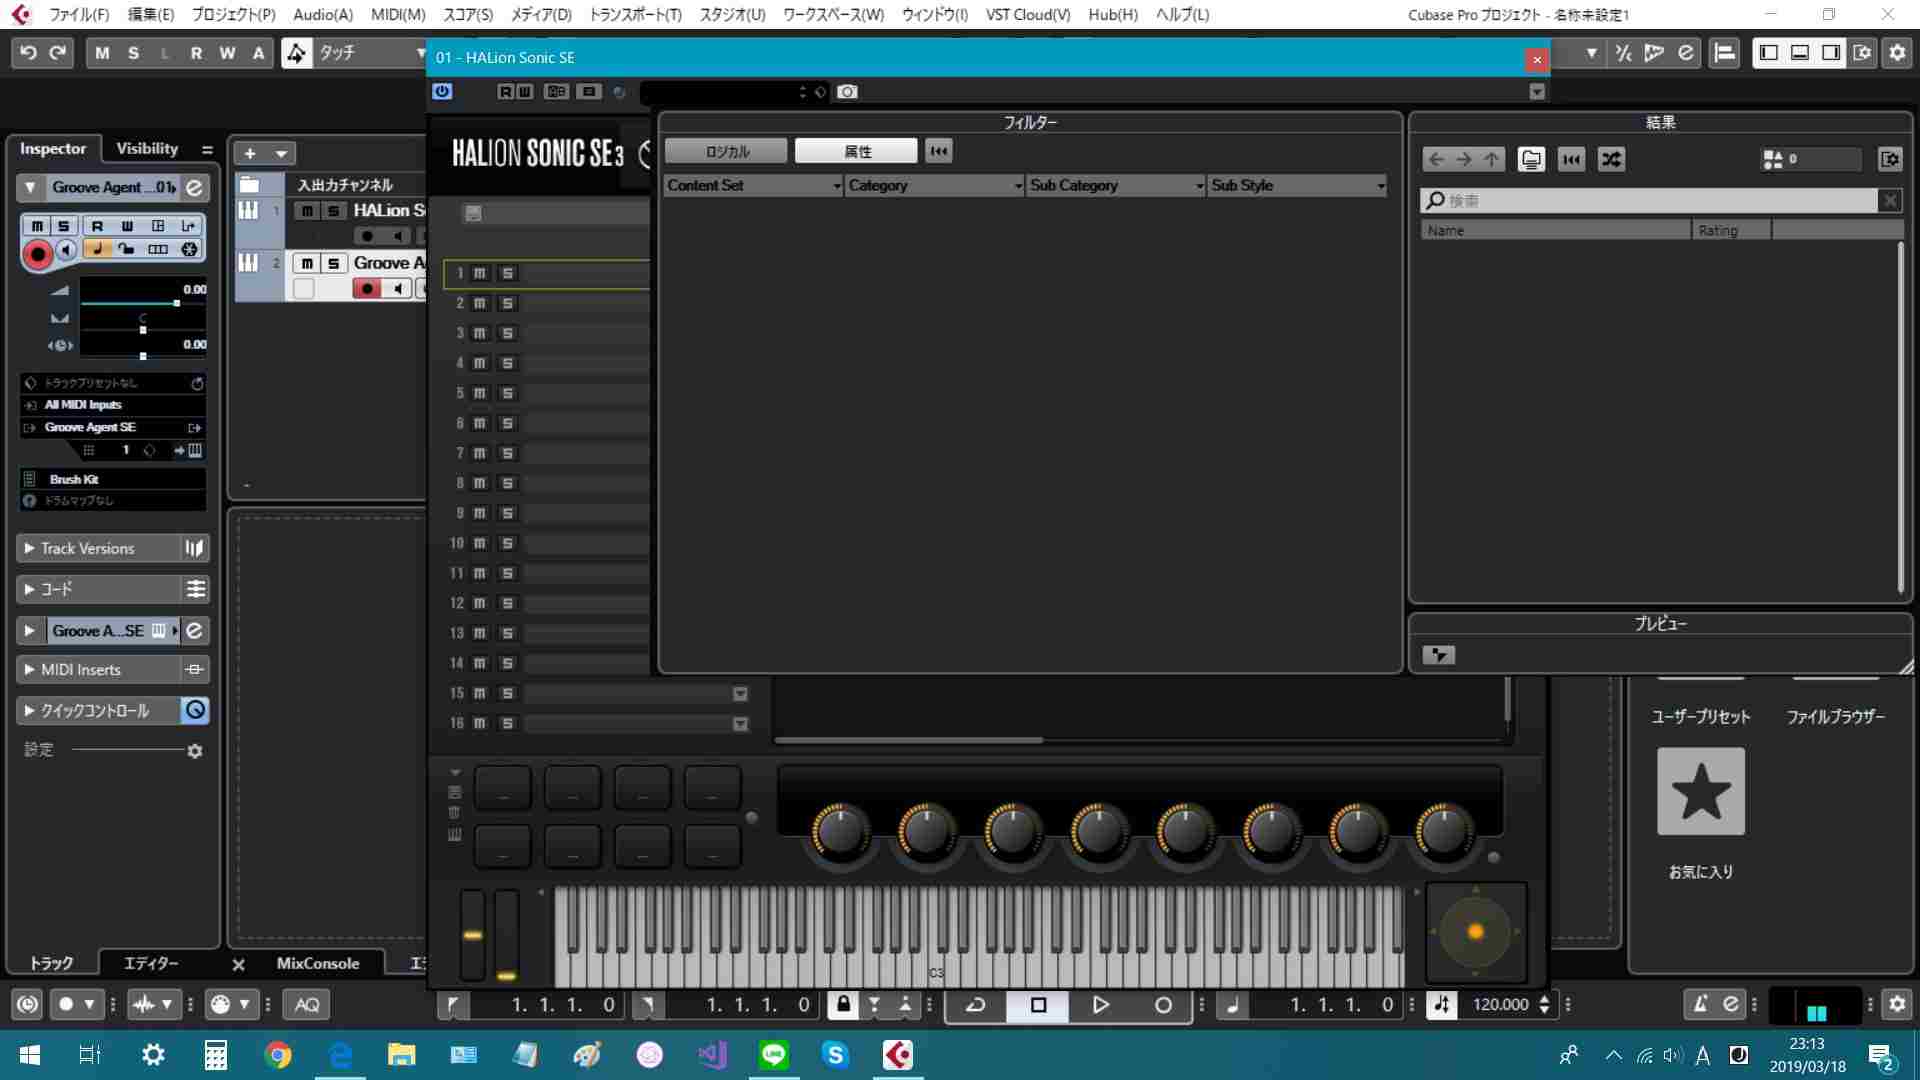The image size is (1920, 1080).
Task: Toggle the right zone layout icon
Action: (1830, 53)
